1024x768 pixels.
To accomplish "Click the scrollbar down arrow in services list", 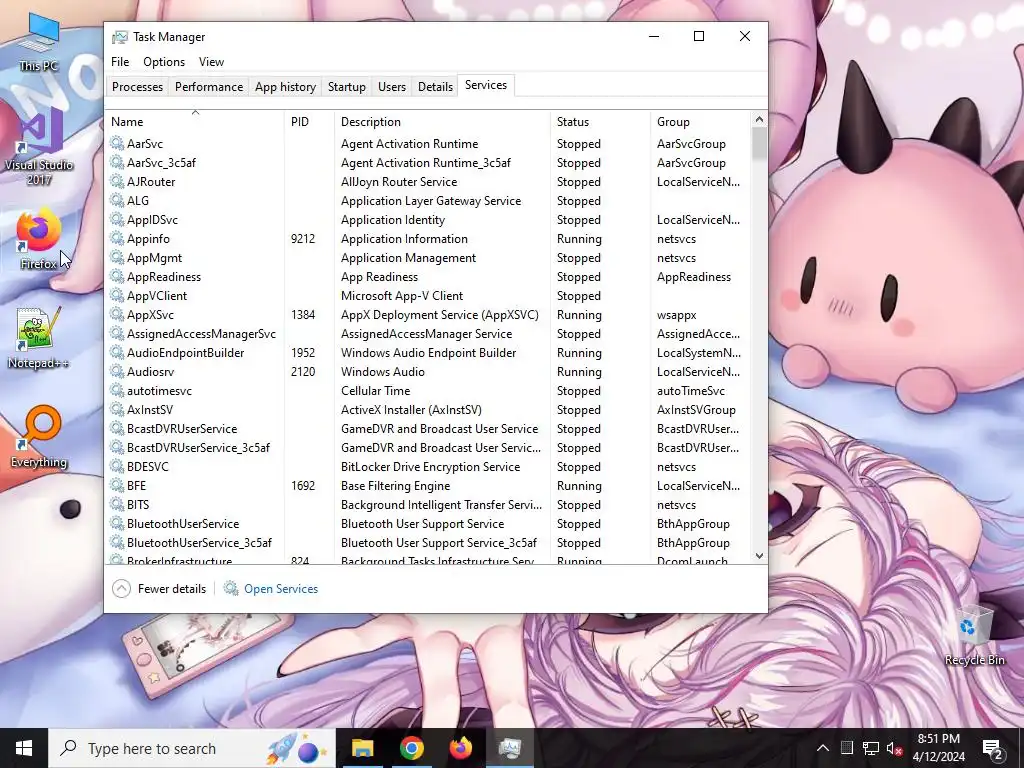I will [x=759, y=556].
